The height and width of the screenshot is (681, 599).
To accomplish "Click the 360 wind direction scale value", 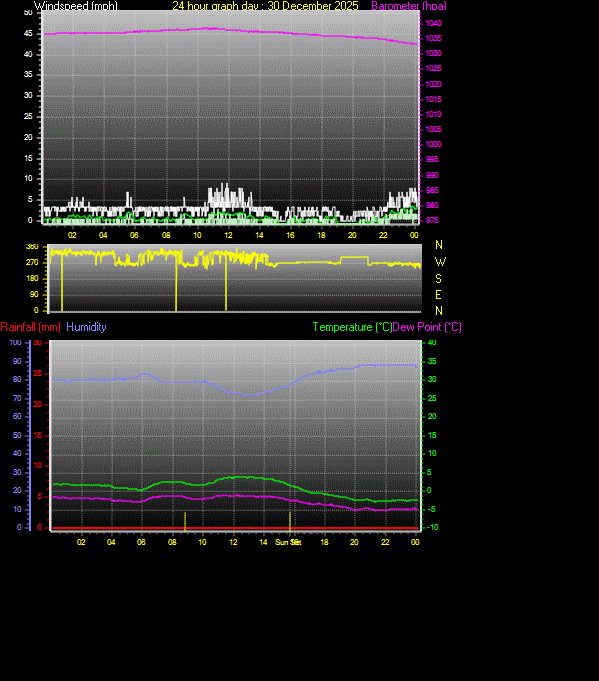I will (x=32, y=246).
